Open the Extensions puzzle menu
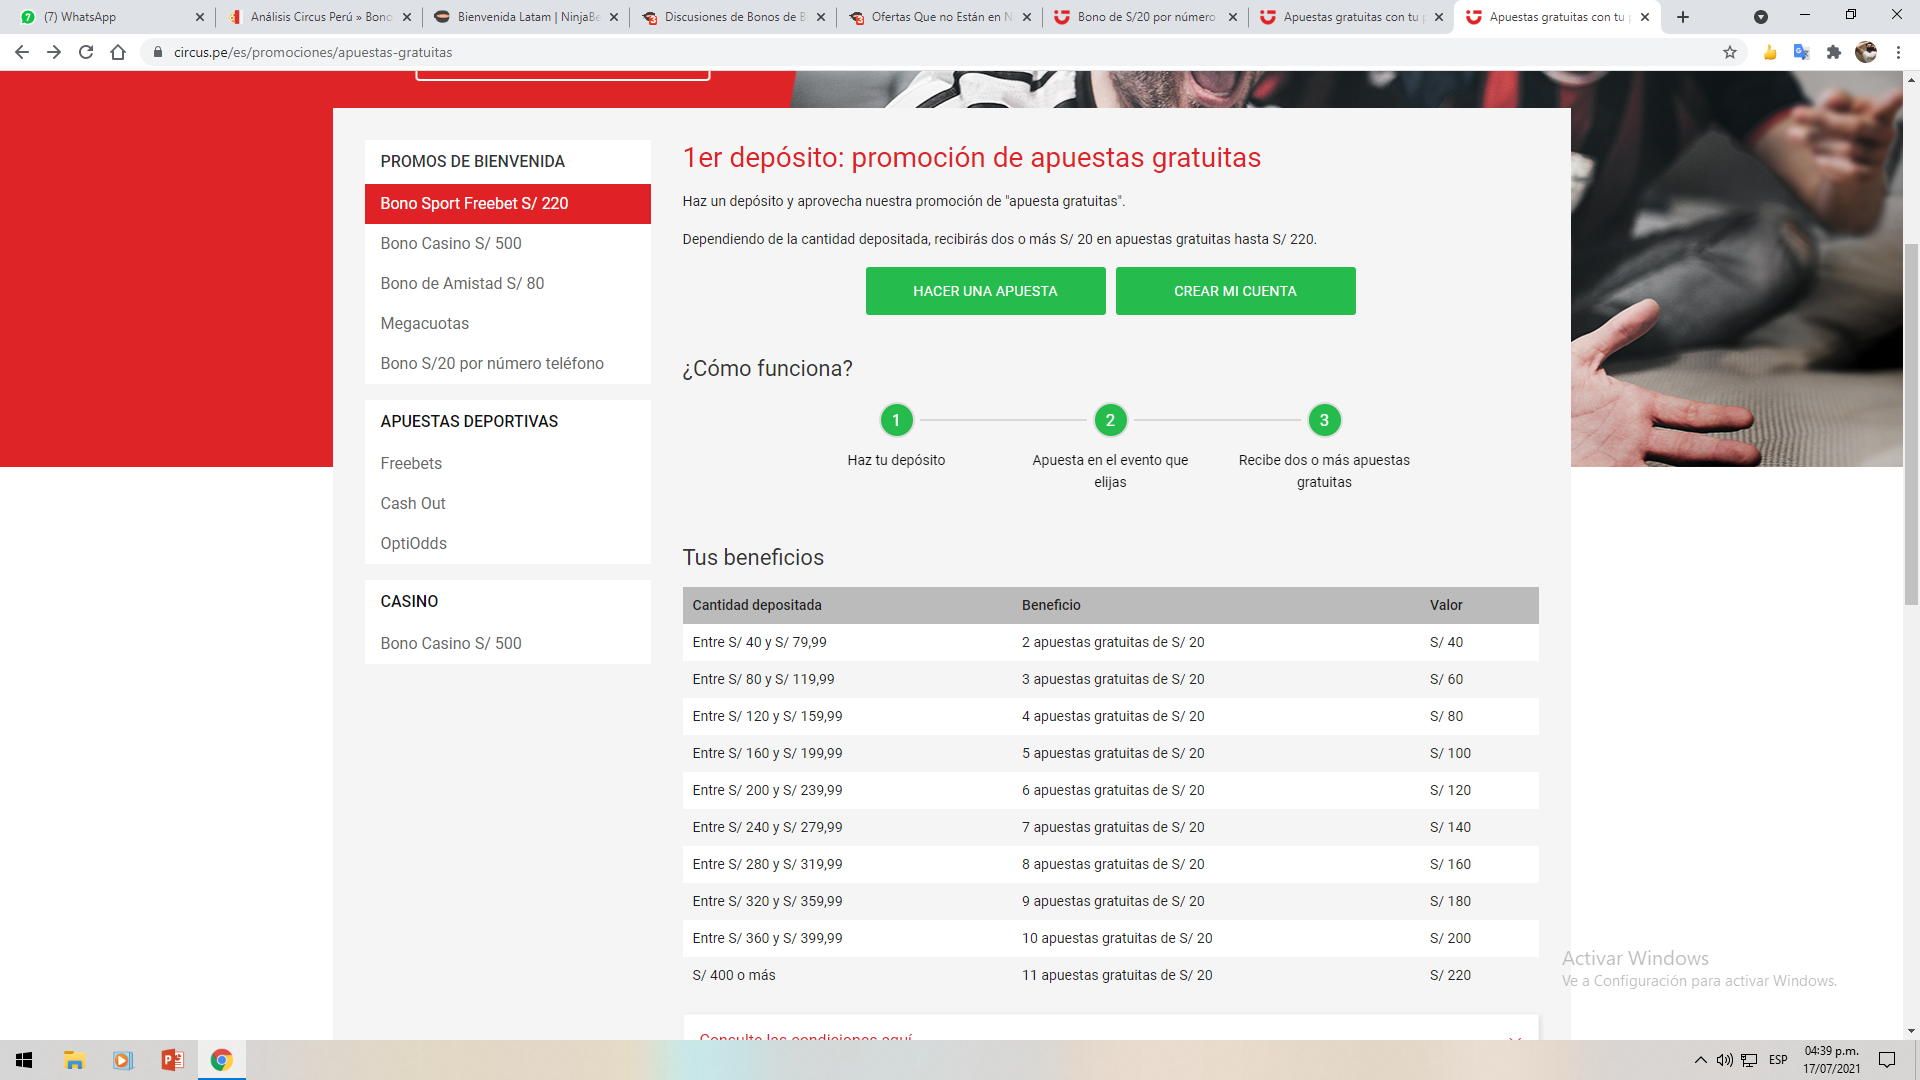This screenshot has height=1080, width=1920. [x=1834, y=52]
